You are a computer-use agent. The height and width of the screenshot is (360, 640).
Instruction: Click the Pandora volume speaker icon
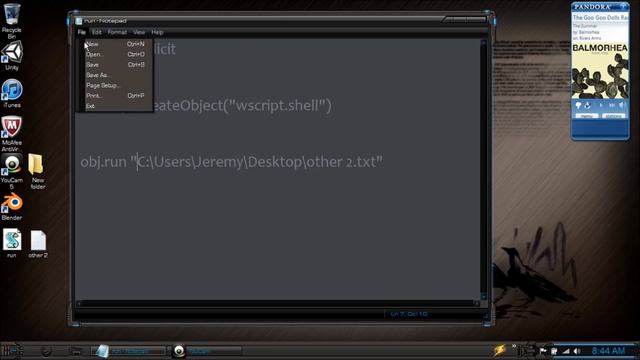tap(622, 105)
